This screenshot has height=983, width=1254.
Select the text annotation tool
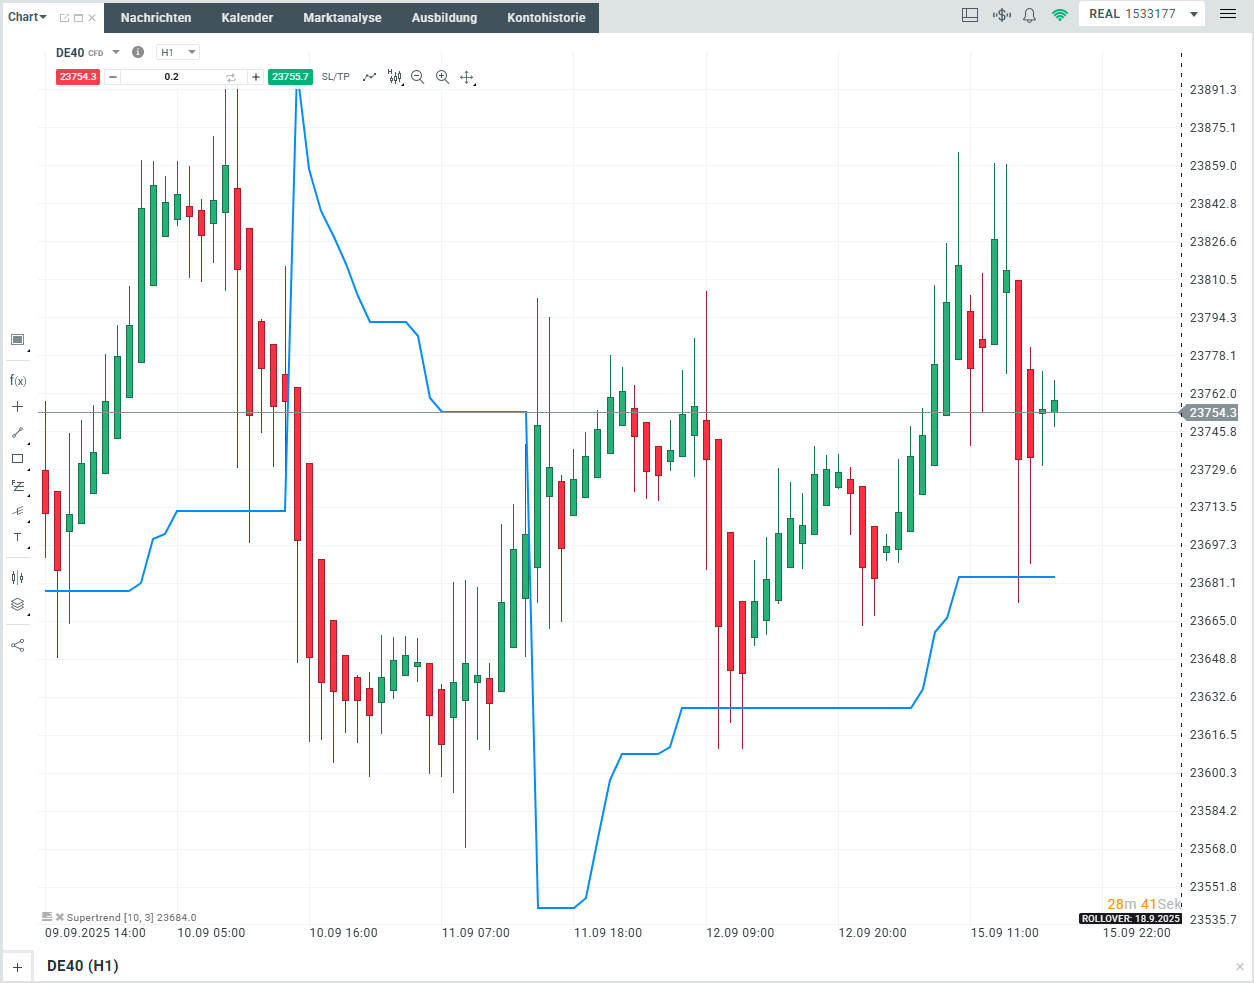click(17, 538)
